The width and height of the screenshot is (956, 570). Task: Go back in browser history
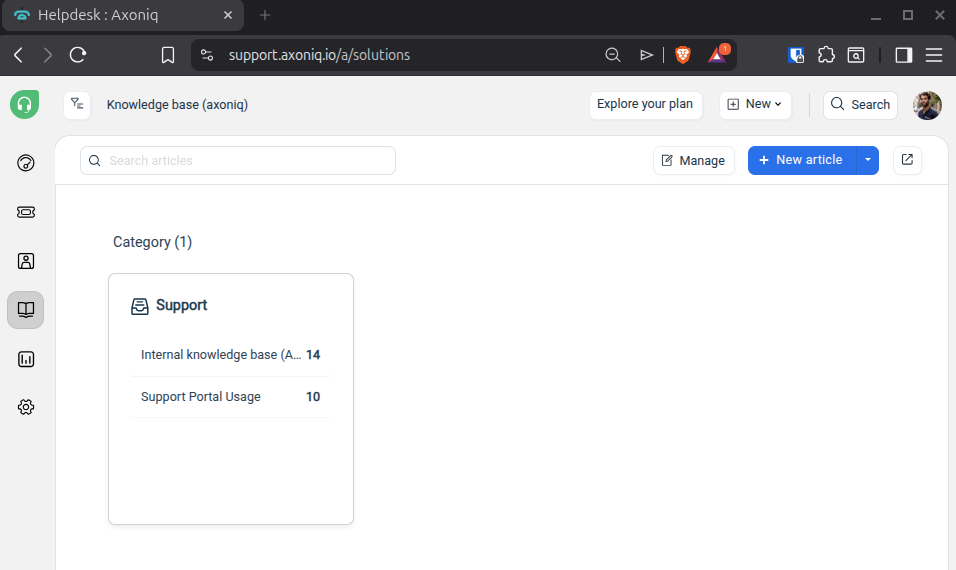(x=19, y=55)
